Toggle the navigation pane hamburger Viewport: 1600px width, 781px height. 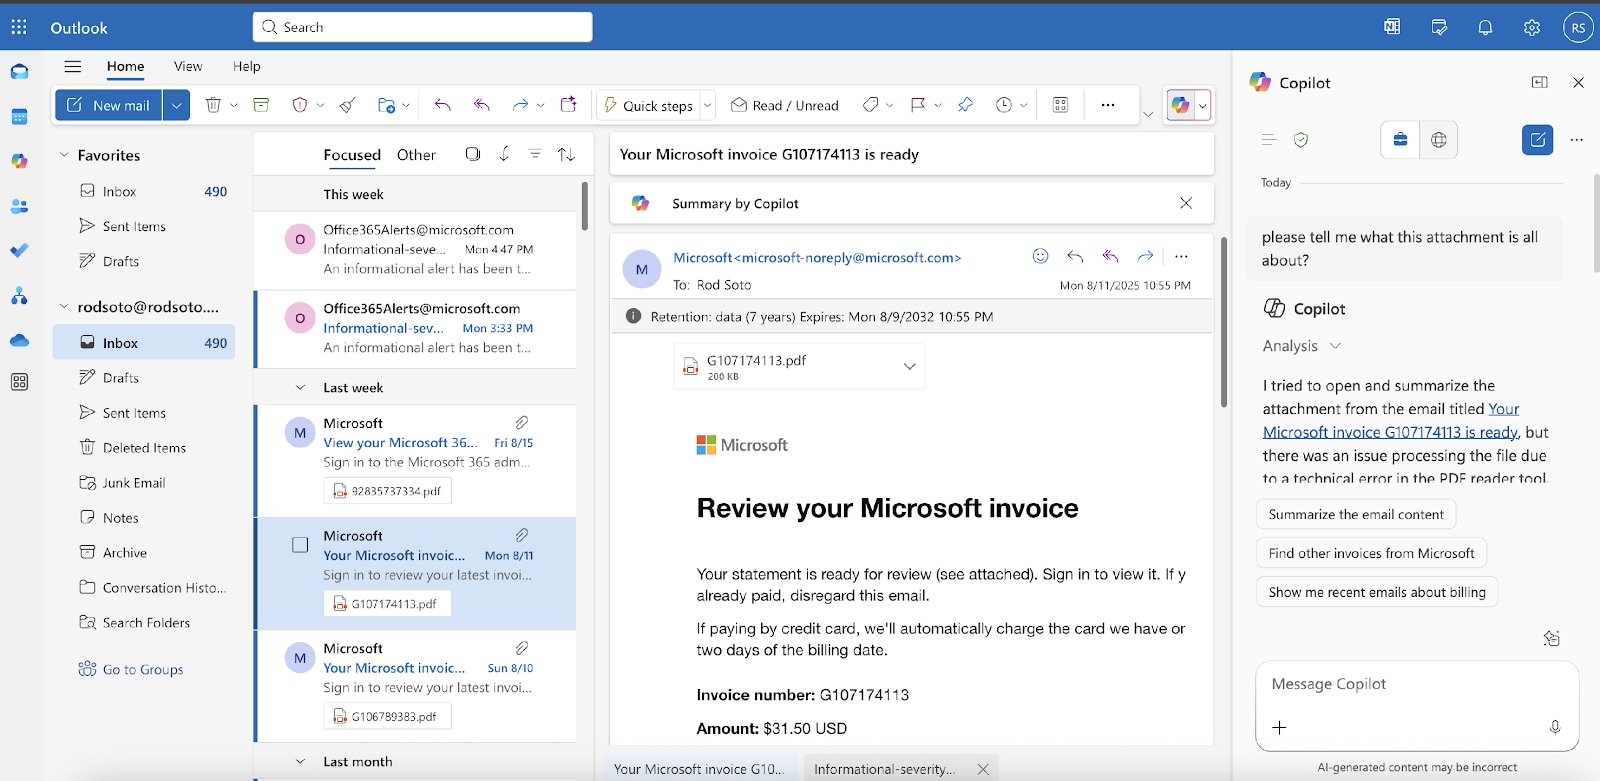(x=73, y=67)
